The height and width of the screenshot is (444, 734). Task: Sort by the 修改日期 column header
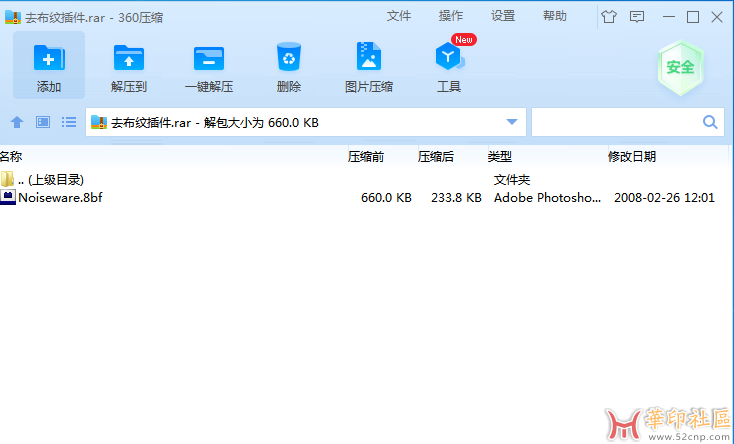pyautogui.click(x=632, y=156)
